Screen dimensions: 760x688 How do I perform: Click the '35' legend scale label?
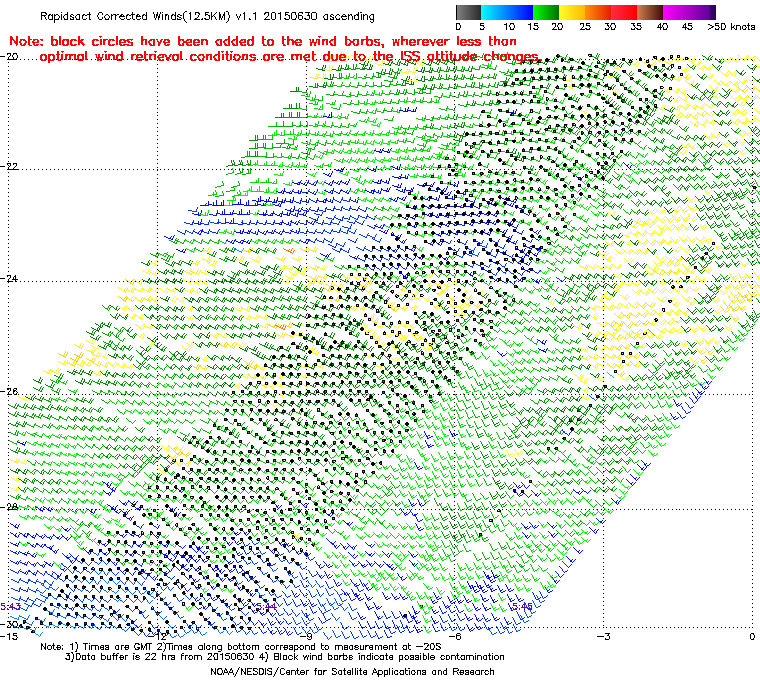[636, 27]
